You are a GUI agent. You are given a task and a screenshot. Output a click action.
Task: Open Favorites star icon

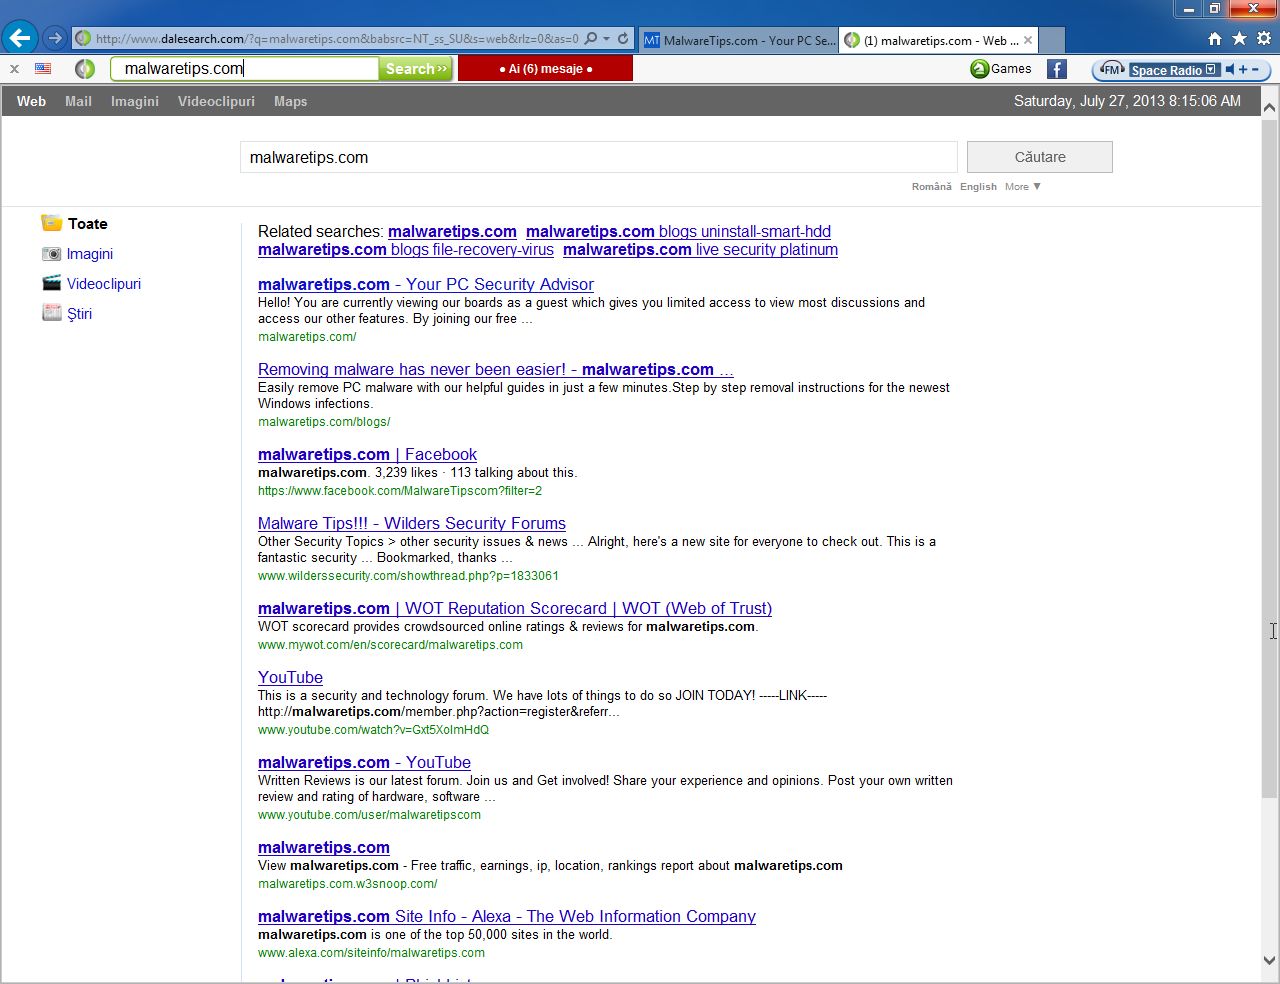(1239, 39)
